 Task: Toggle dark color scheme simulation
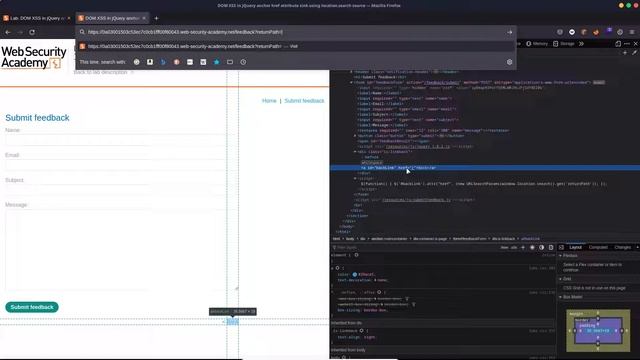[542, 247]
